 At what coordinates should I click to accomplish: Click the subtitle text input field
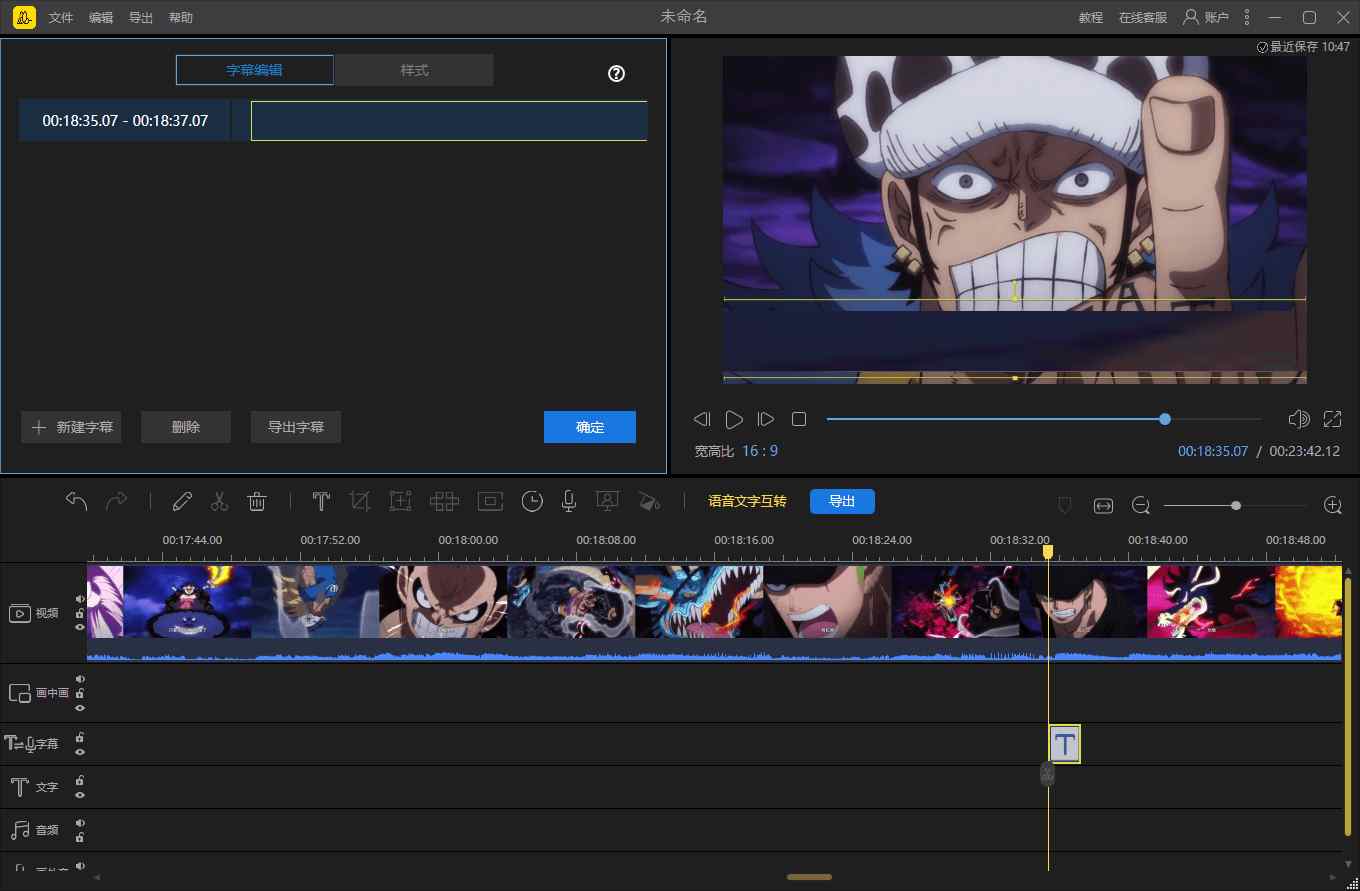pos(449,121)
